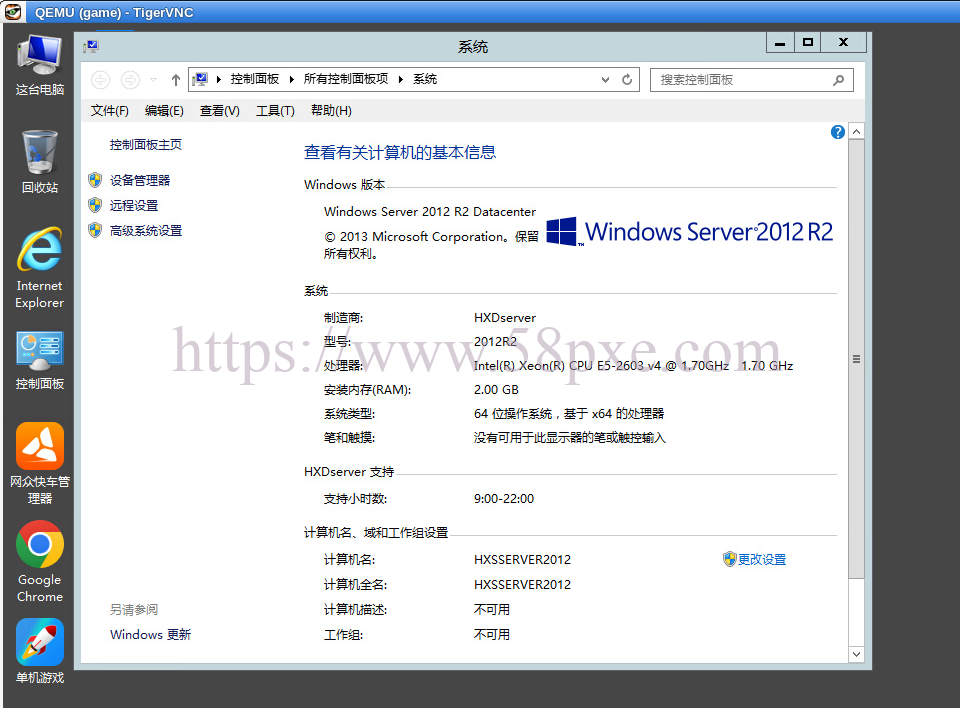
Task: Open the 帮助(H) menu
Action: [331, 111]
